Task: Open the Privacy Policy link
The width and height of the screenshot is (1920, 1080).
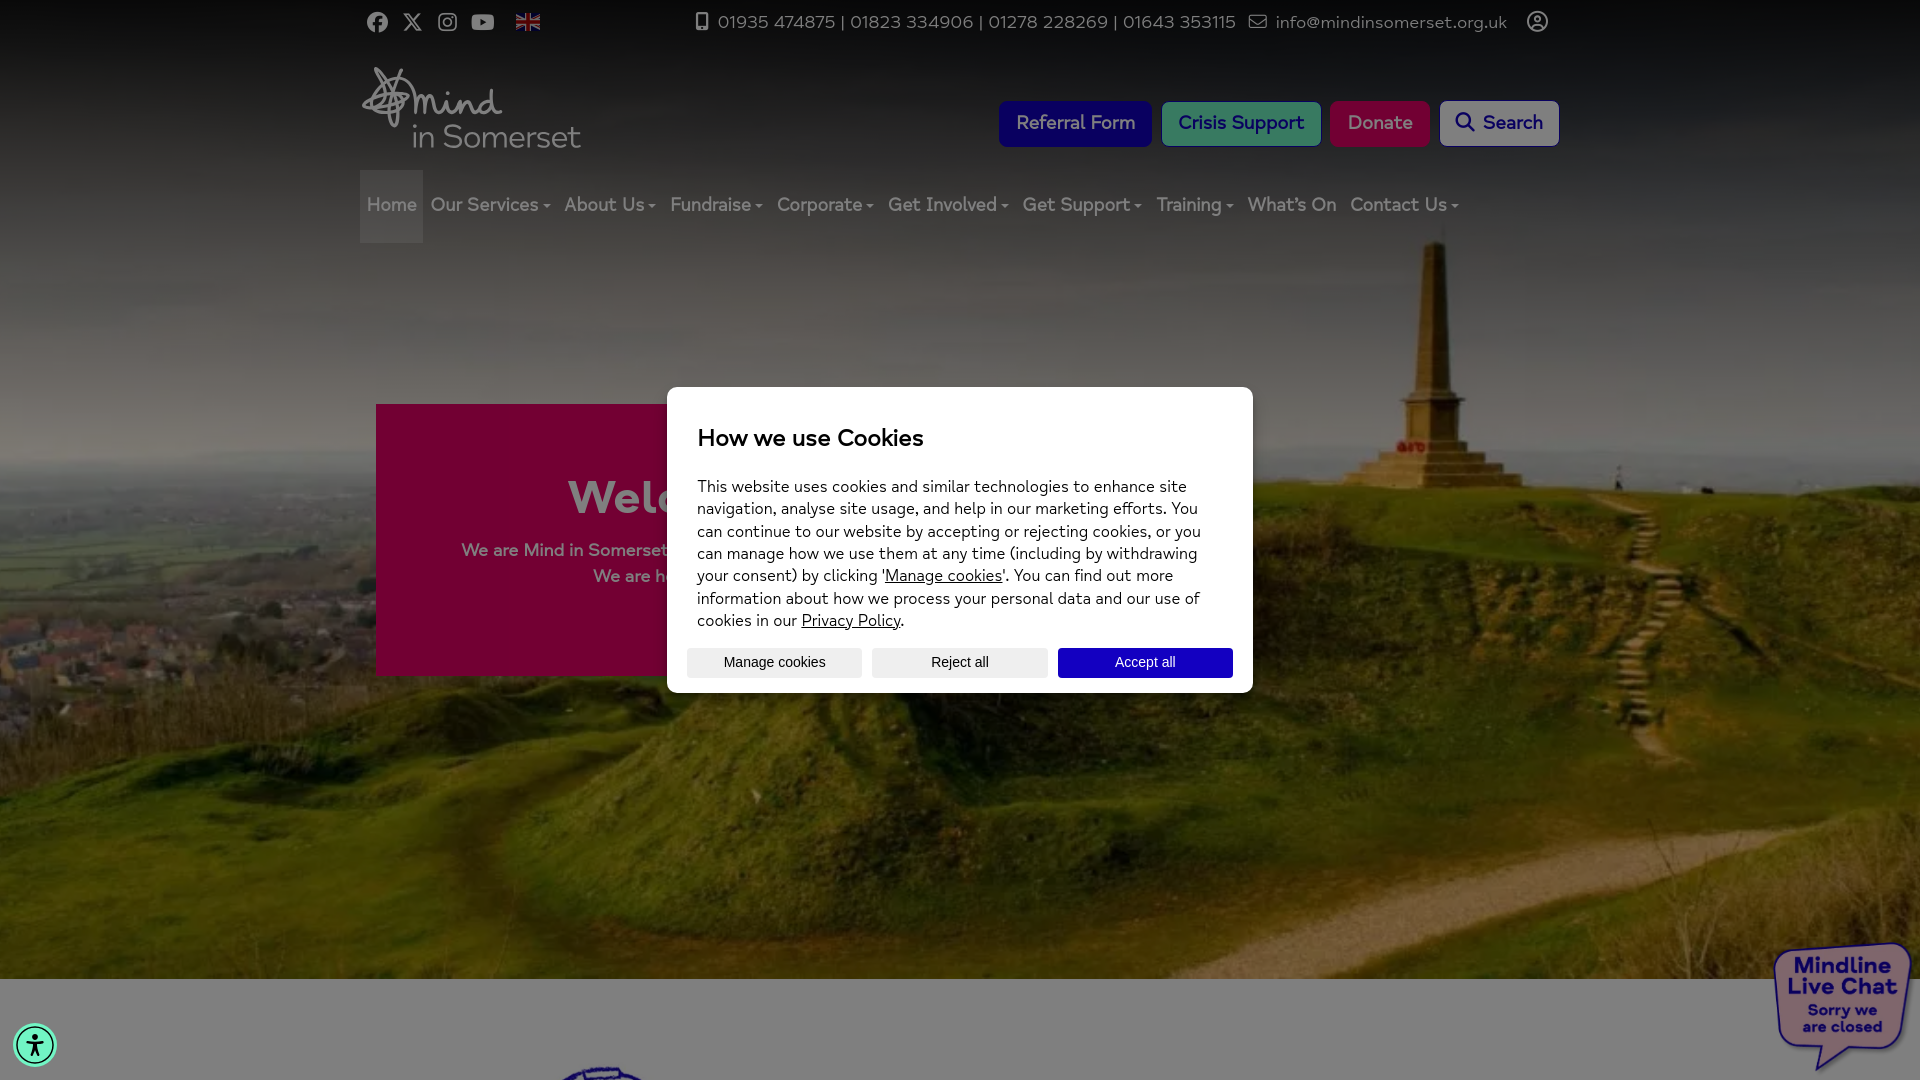Action: 851,622
